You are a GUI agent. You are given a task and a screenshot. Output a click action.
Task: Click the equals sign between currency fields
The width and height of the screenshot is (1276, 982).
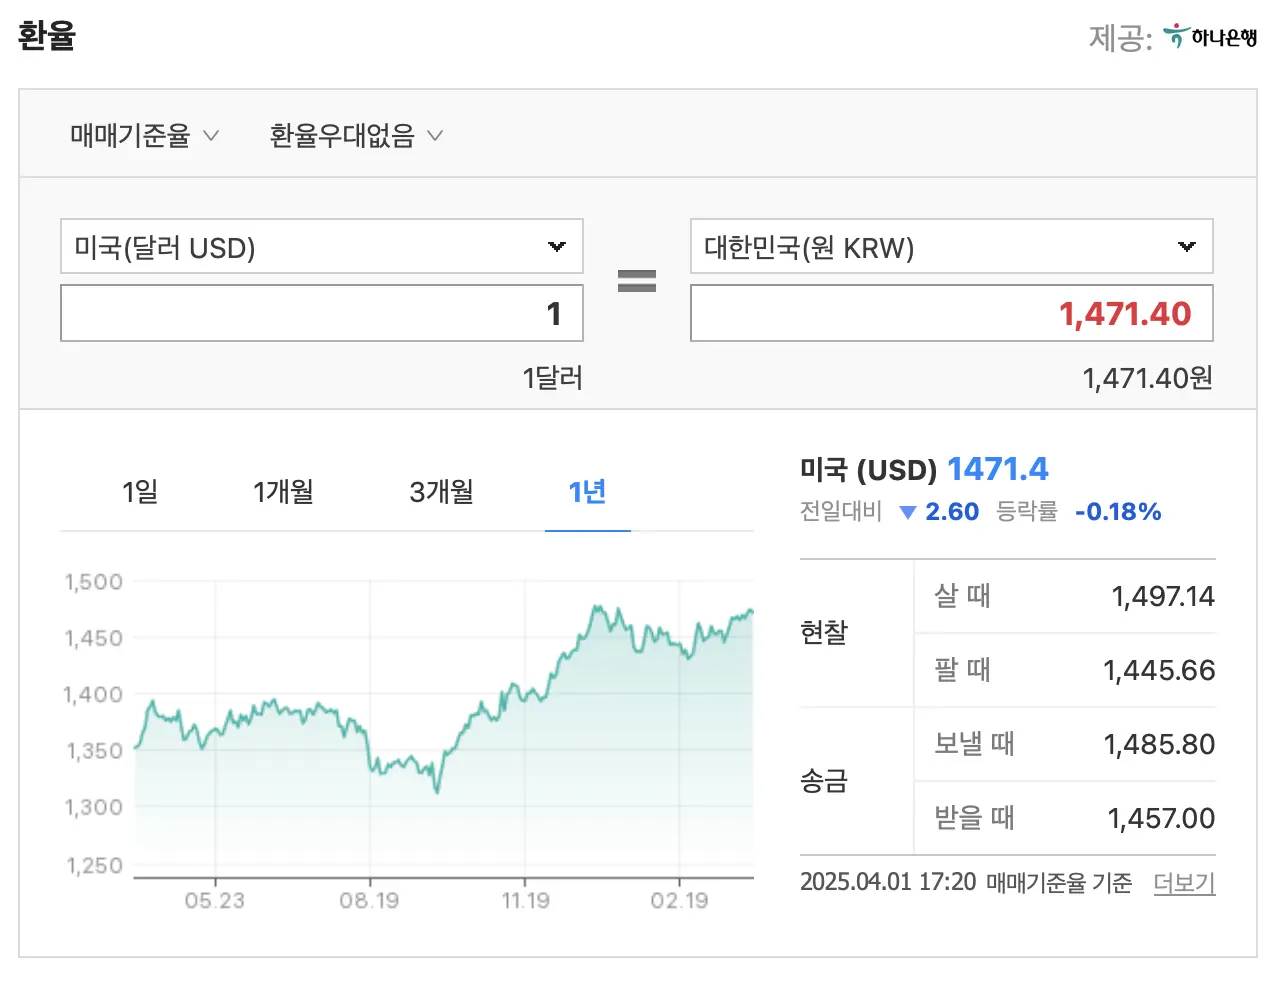pos(637,280)
